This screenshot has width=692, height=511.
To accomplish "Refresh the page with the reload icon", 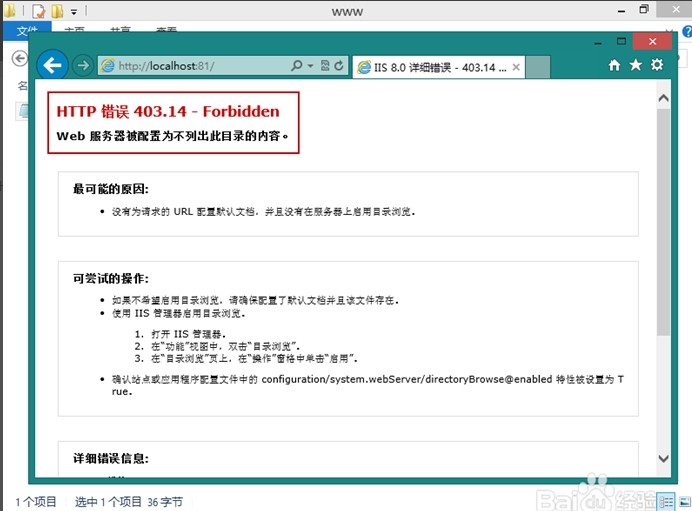I will [339, 66].
